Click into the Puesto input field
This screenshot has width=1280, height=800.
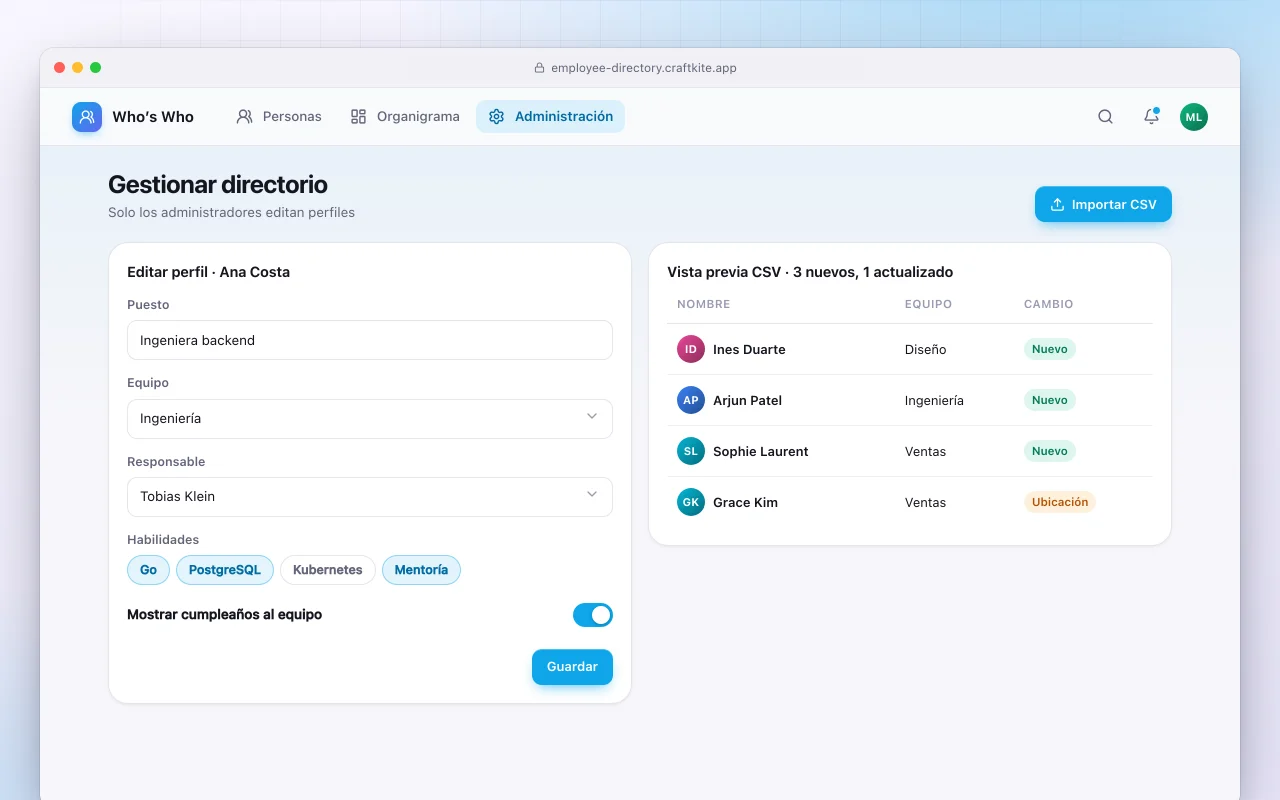pos(370,340)
